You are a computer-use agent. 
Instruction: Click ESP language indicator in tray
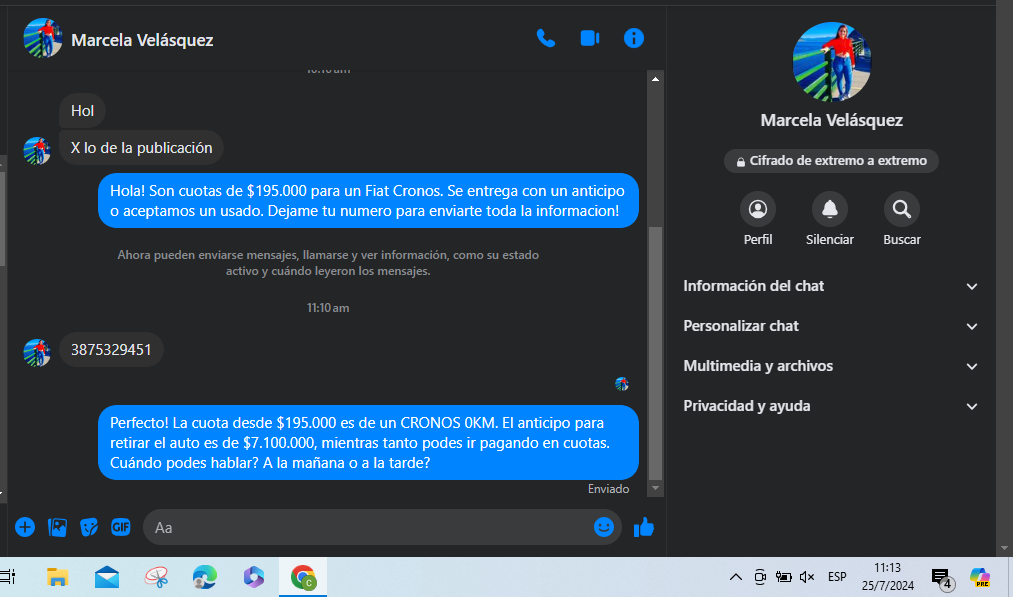(x=837, y=577)
